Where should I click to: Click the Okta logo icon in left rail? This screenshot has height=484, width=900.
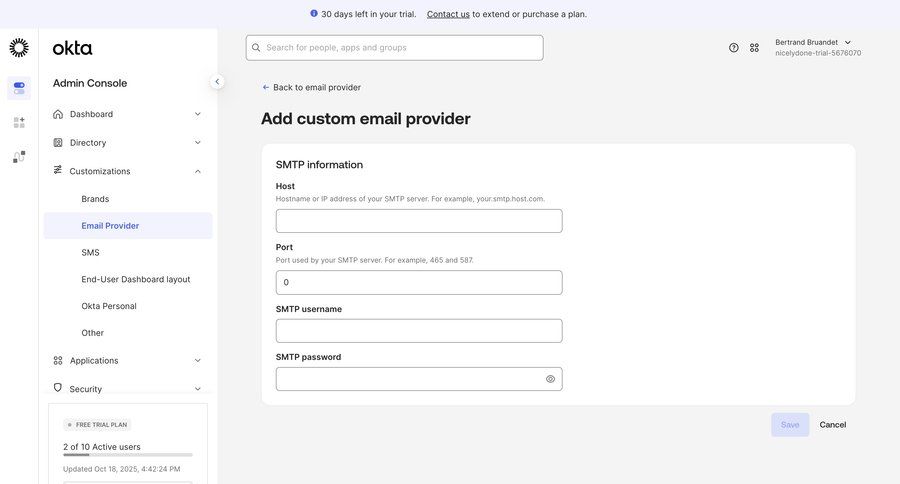click(x=19, y=48)
